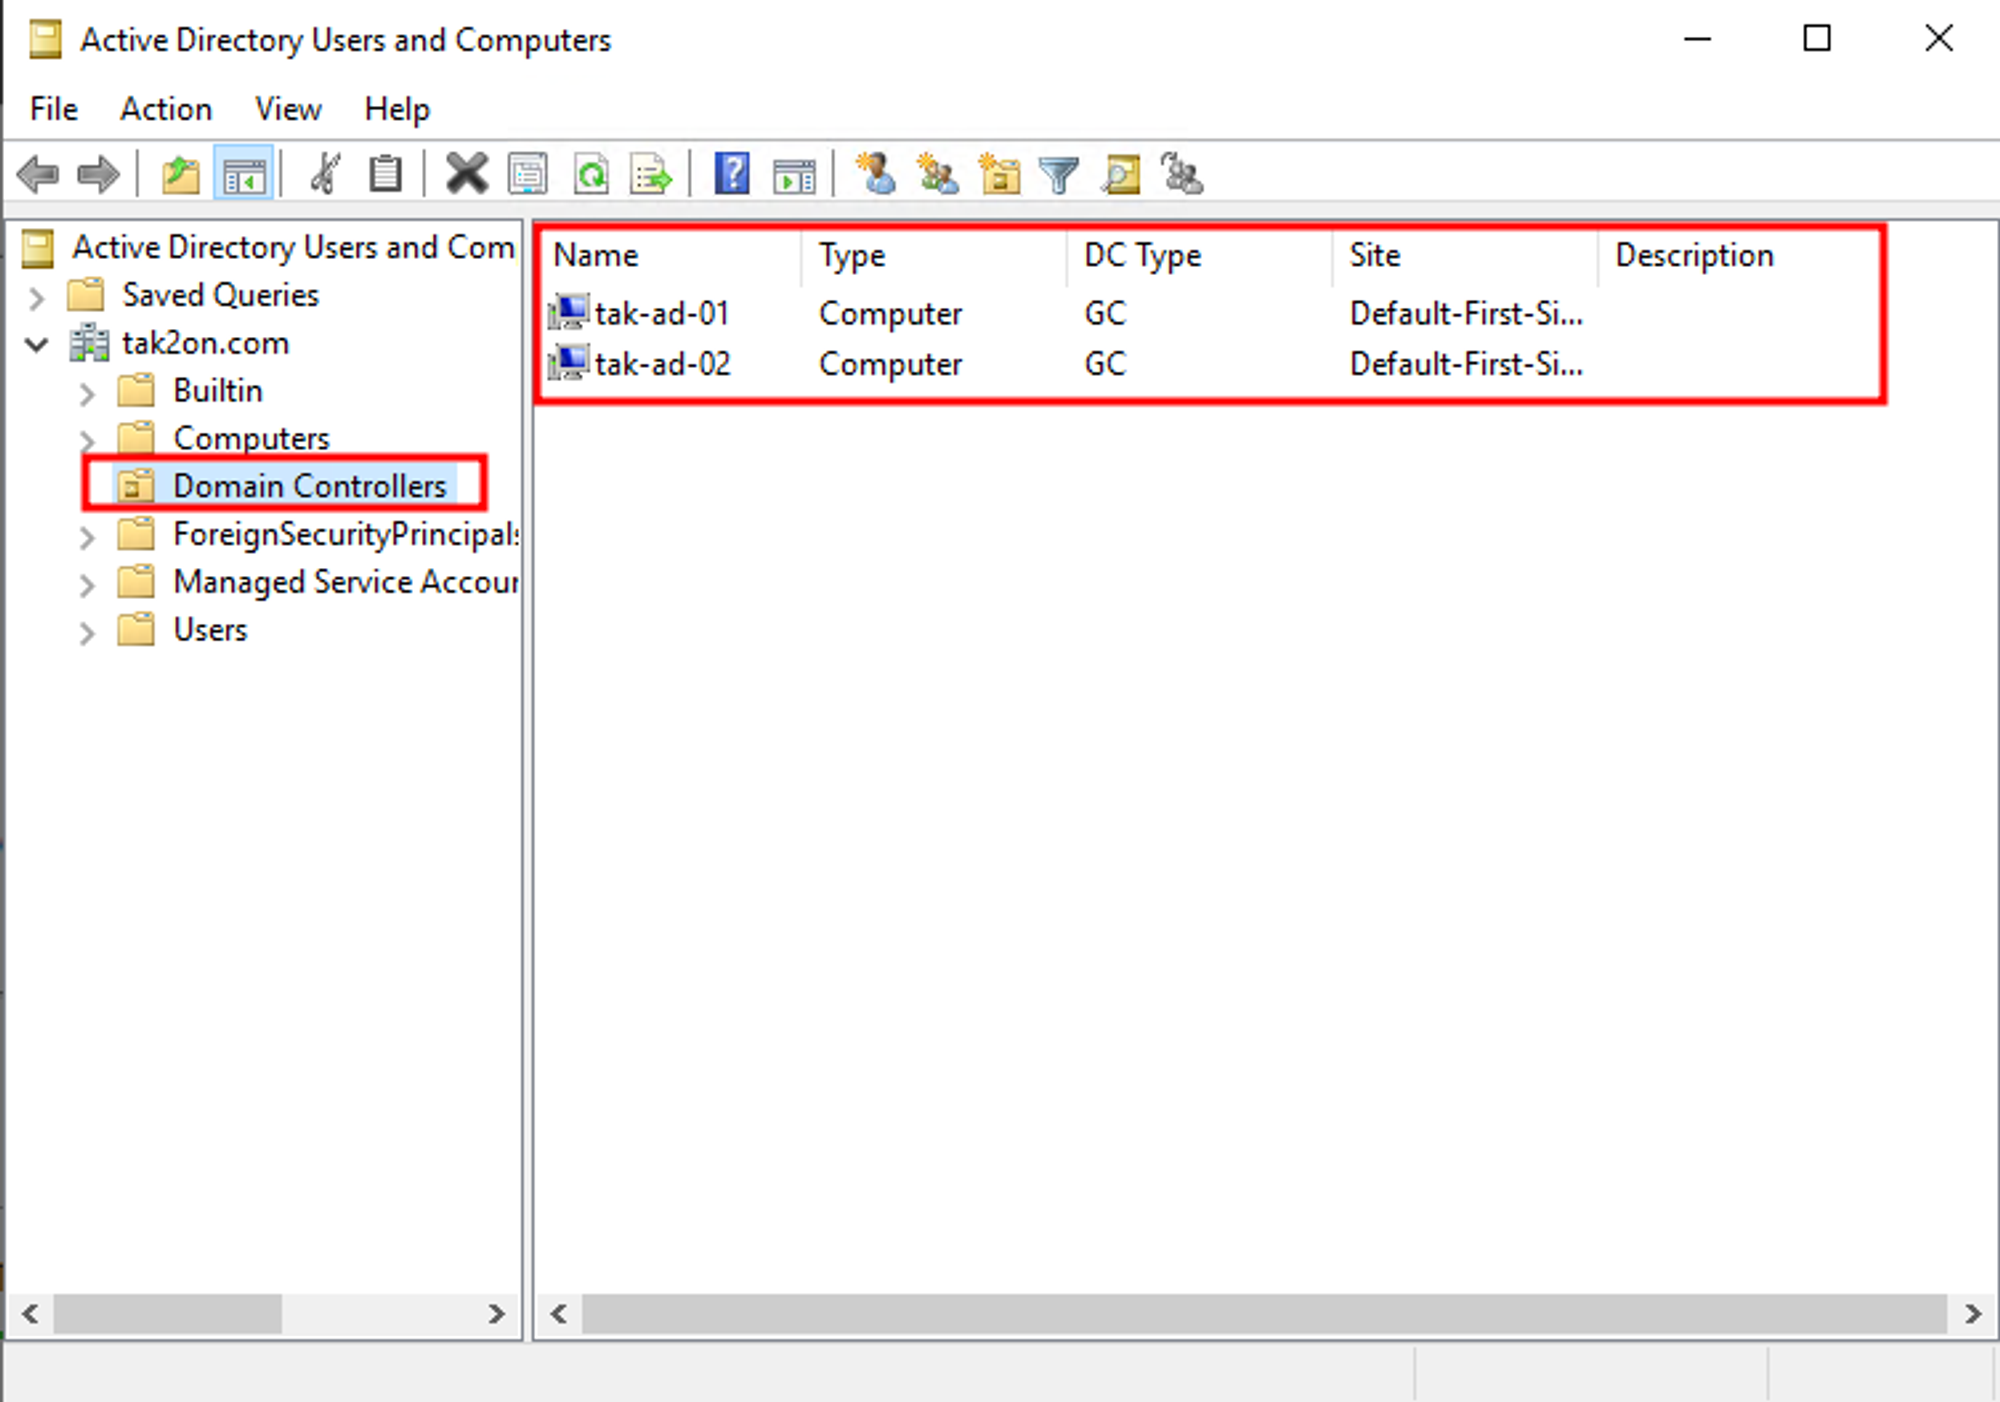Click the Refresh toolbar icon
Image resolution: width=2000 pixels, height=1402 pixels.
pos(591,174)
